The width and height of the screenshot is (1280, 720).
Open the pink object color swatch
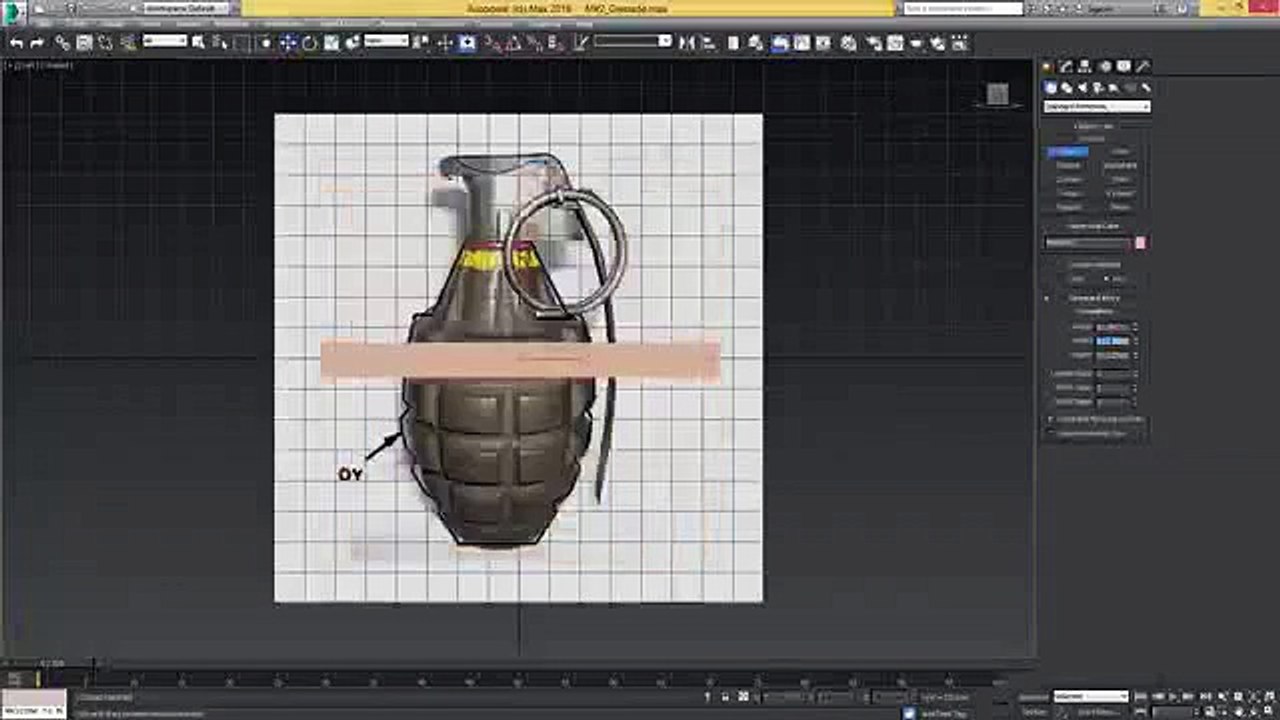point(1140,242)
